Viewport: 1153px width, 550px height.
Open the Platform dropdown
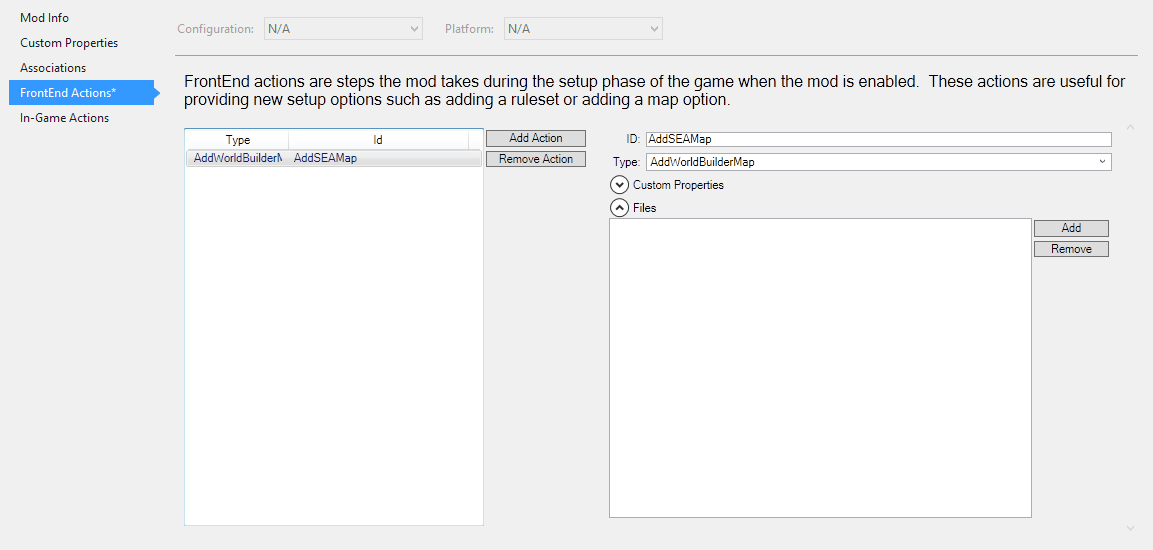[x=583, y=29]
